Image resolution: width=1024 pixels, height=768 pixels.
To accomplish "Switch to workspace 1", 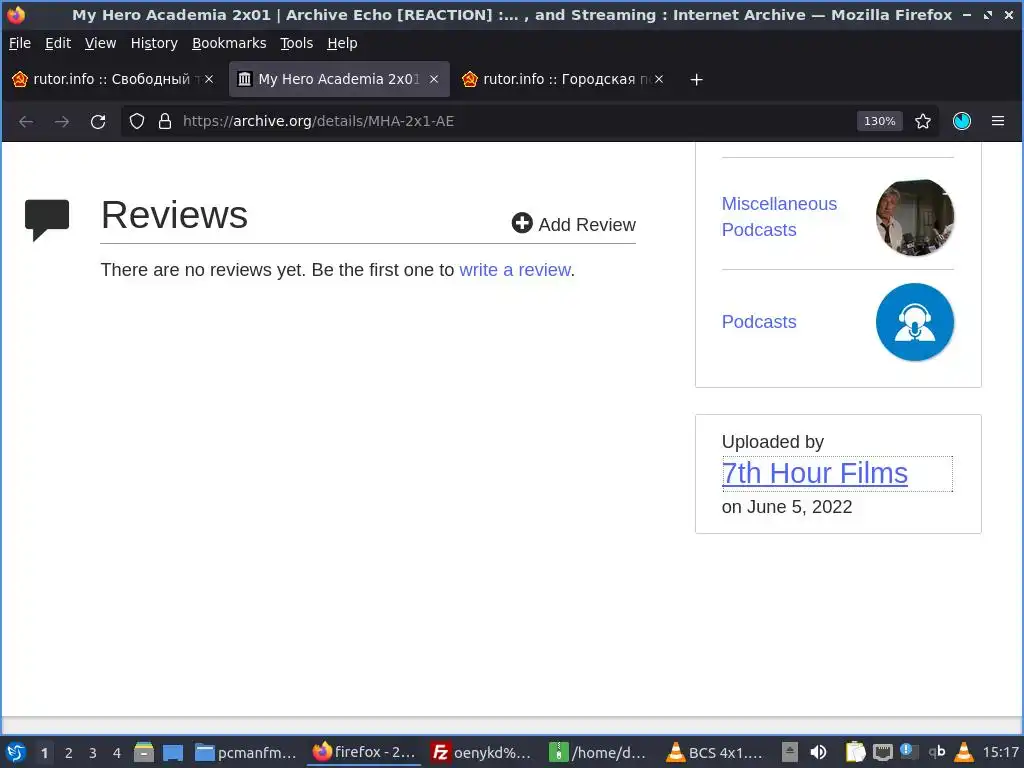I will 44,753.
